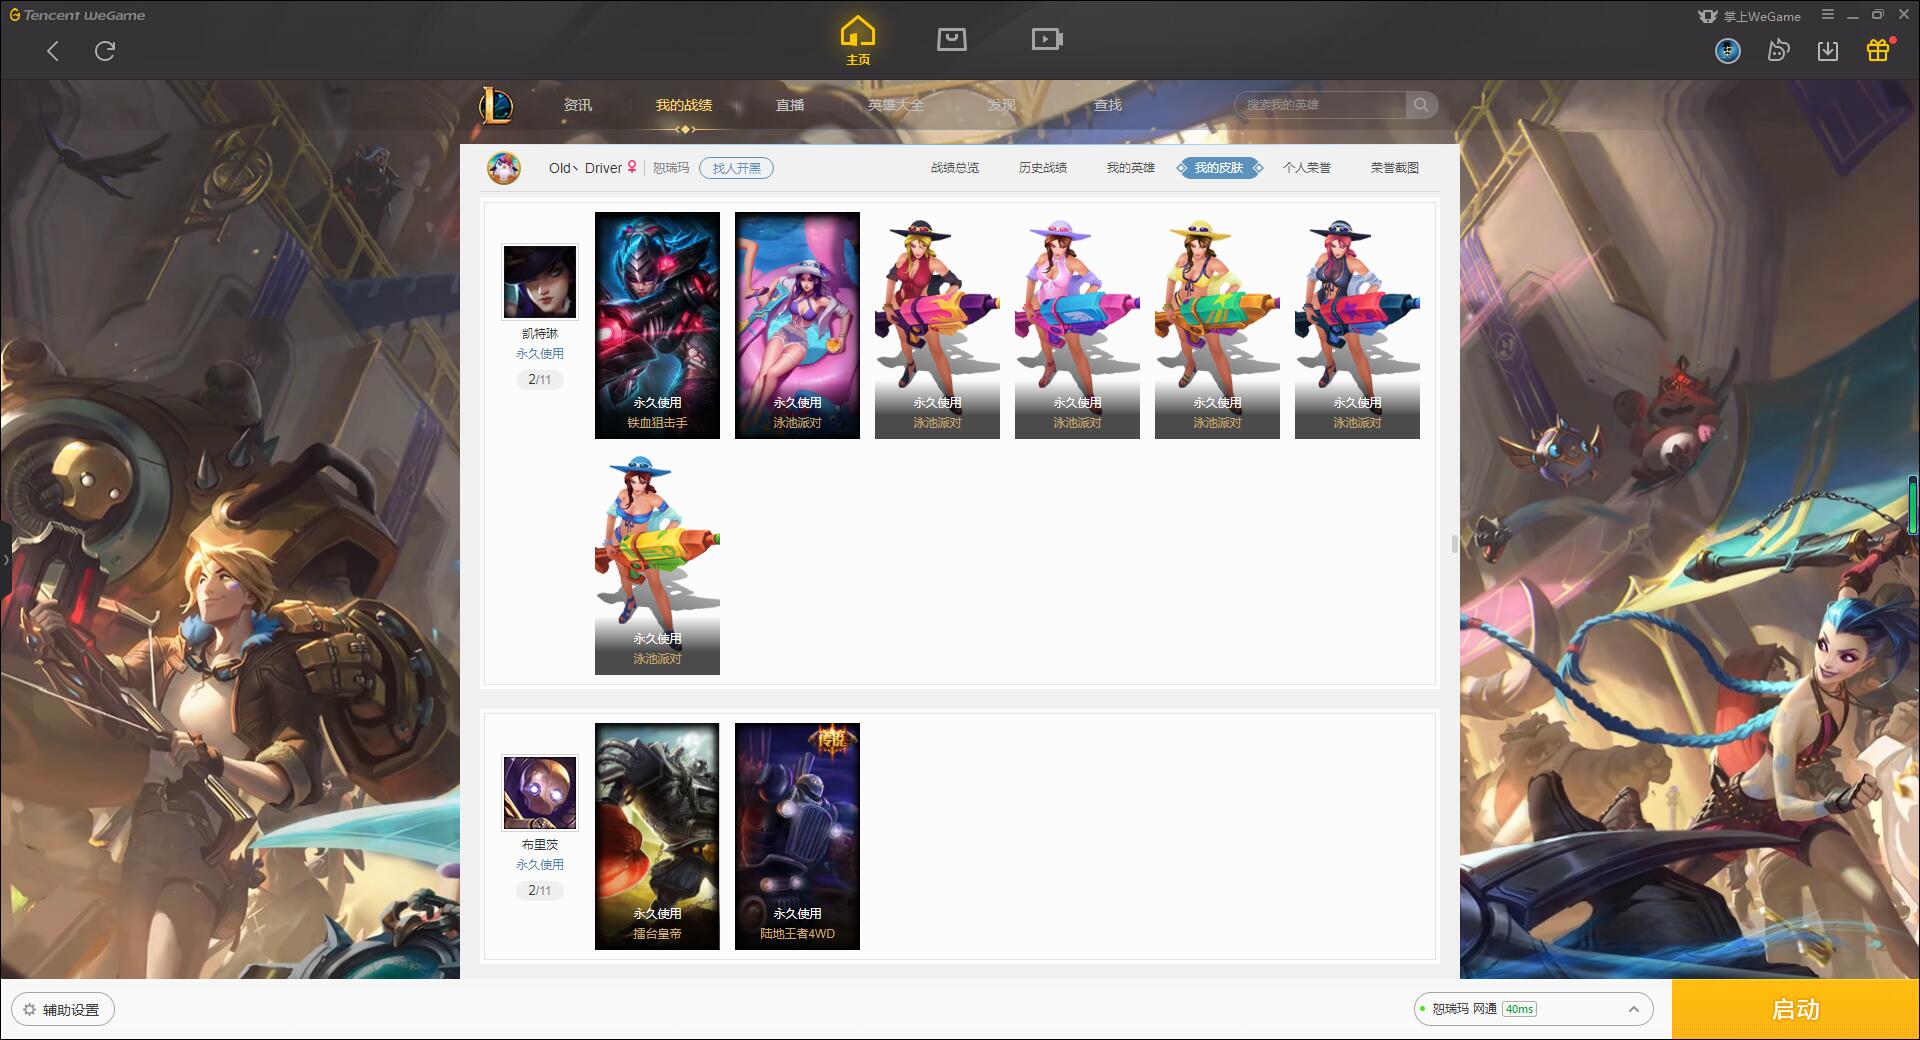Open the video playback icon in top bar
The image size is (1920, 1040).
1047,39
